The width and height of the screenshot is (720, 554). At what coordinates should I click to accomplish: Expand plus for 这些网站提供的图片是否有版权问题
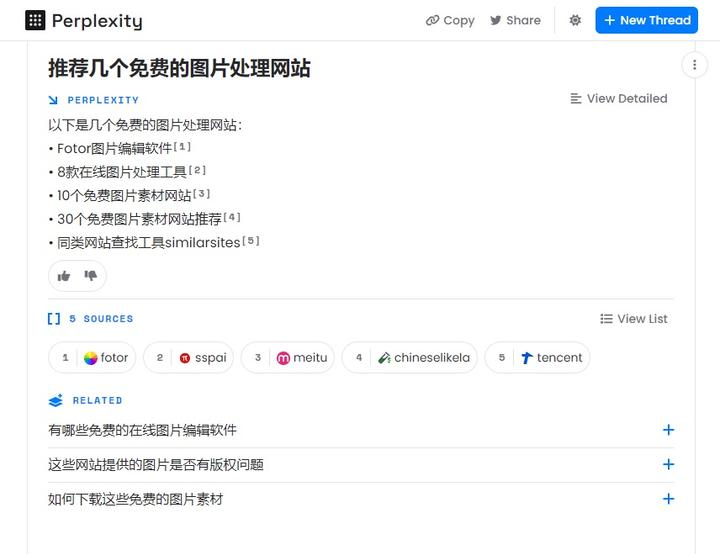coord(669,464)
